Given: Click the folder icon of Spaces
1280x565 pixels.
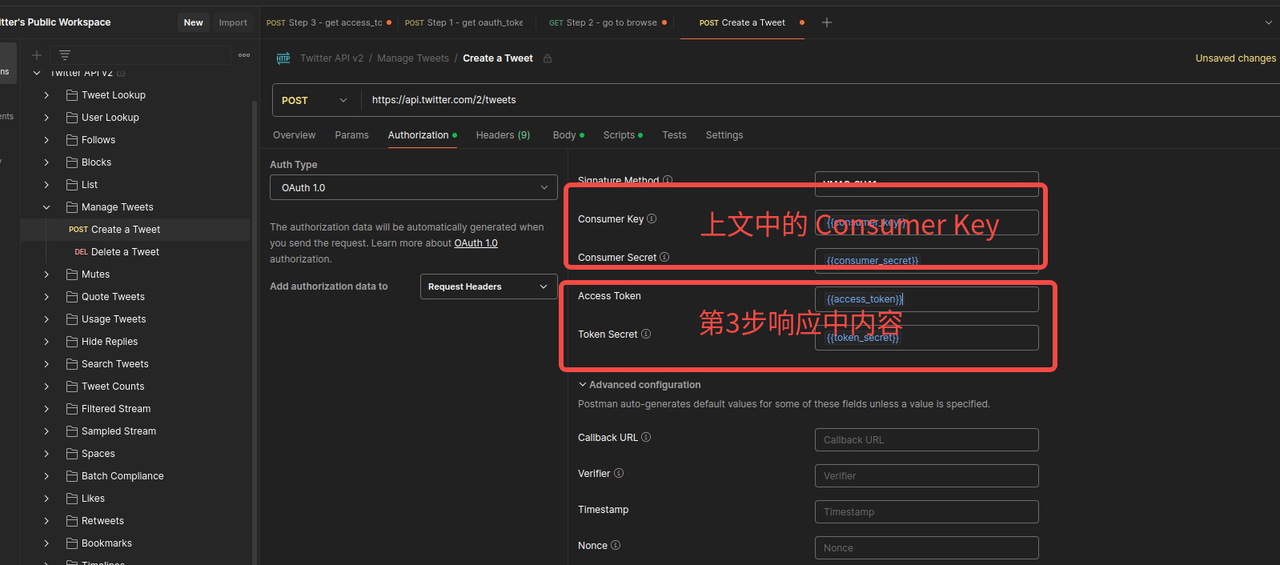Looking at the screenshot, I should 72,453.
